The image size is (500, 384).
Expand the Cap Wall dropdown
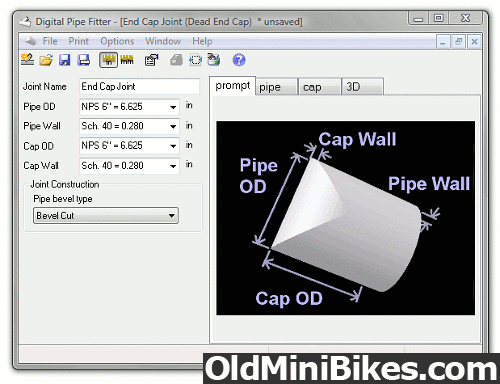coord(173,166)
